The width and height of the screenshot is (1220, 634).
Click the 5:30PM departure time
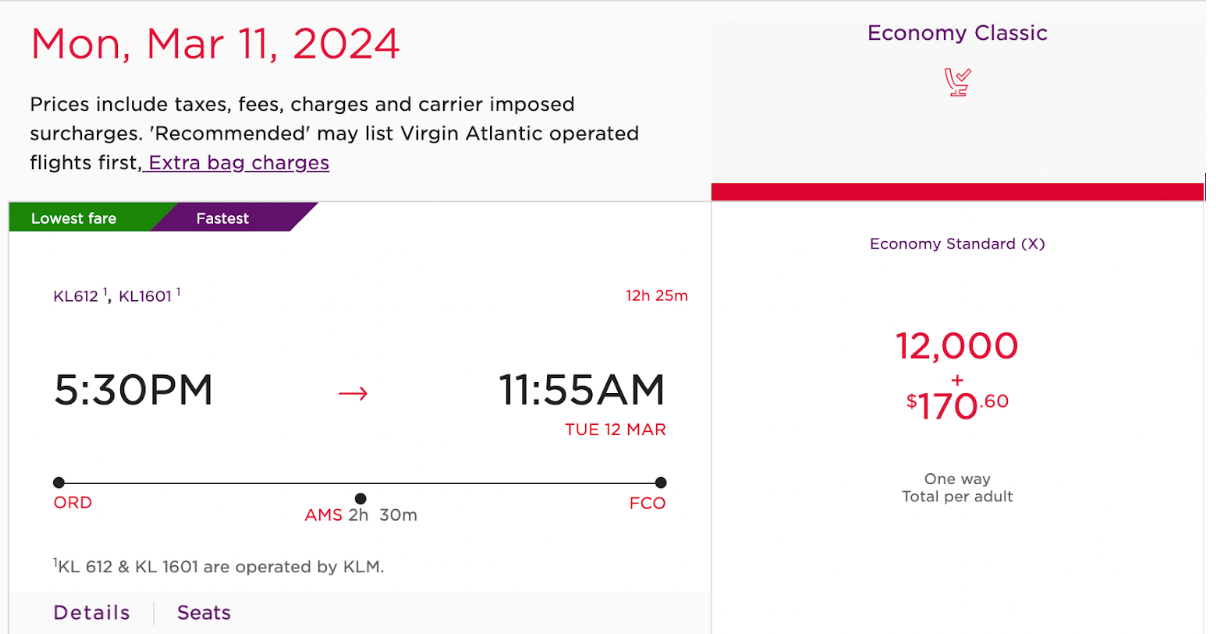click(133, 390)
